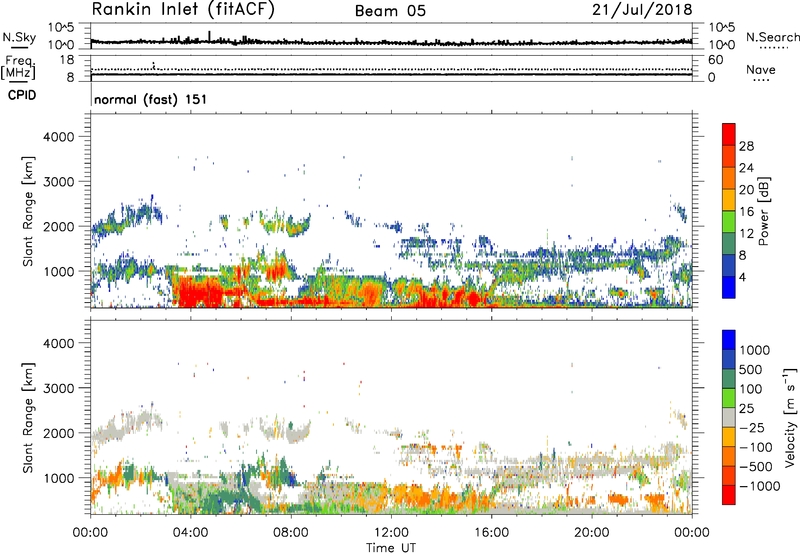
Task: Click the "24" power colorbar label
Action: point(746,168)
